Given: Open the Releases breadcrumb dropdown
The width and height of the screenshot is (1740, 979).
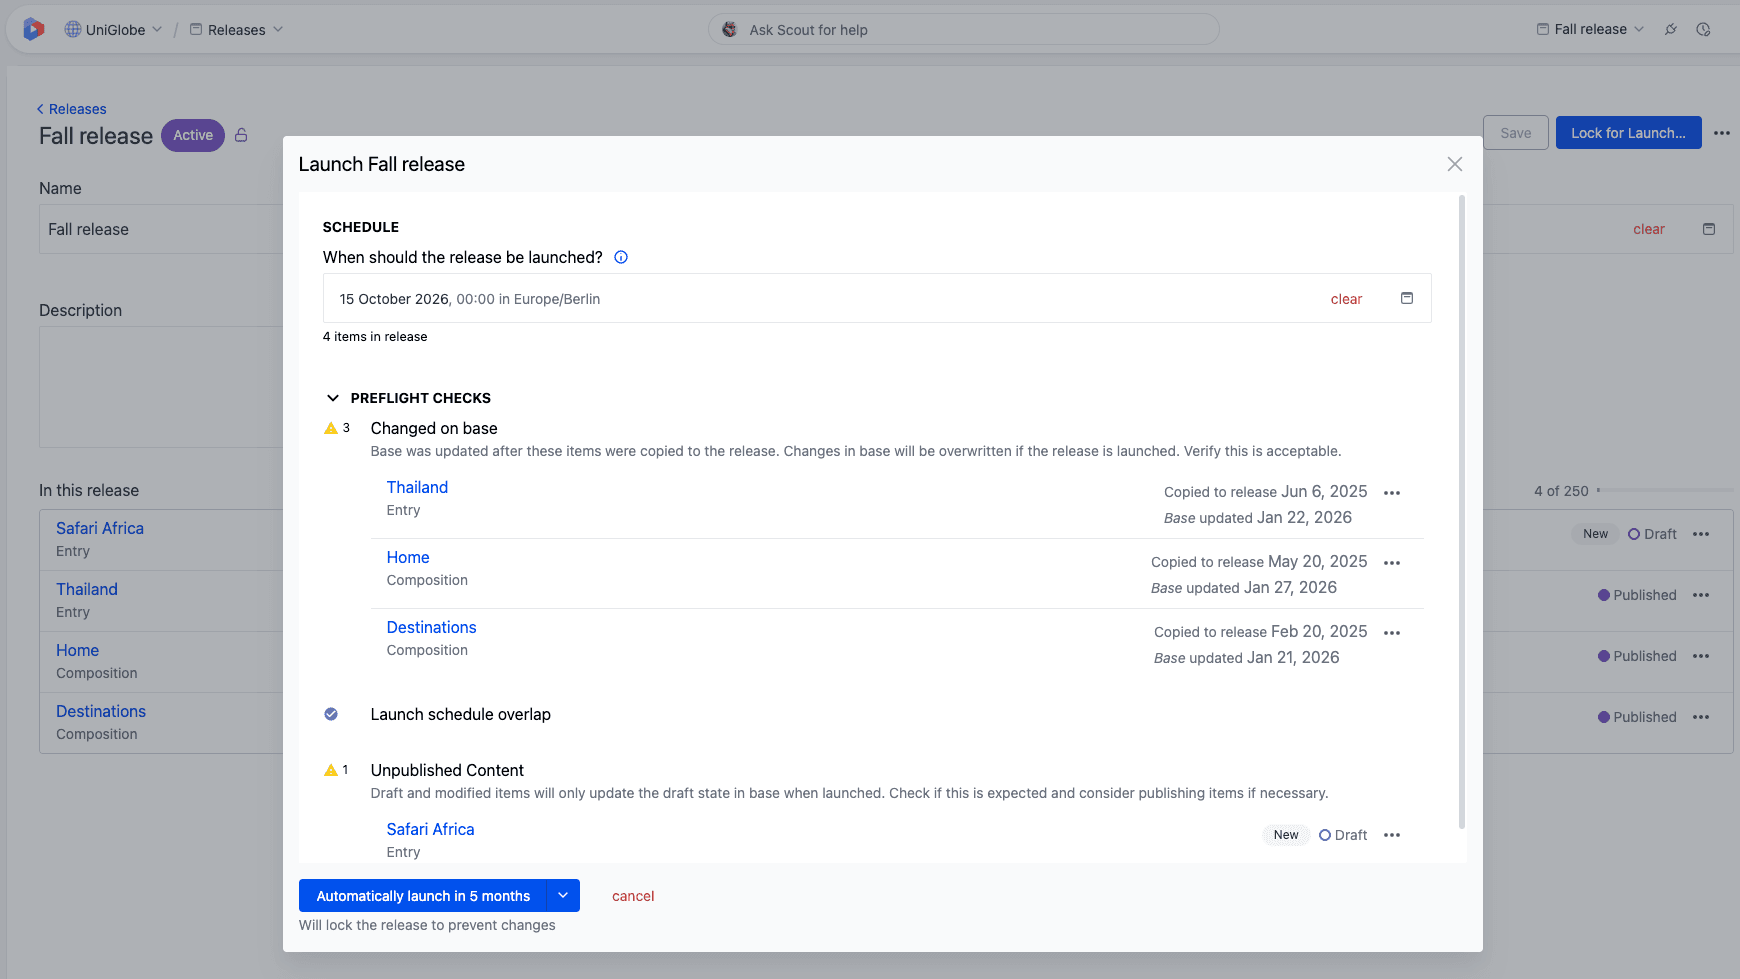Looking at the screenshot, I should (237, 29).
